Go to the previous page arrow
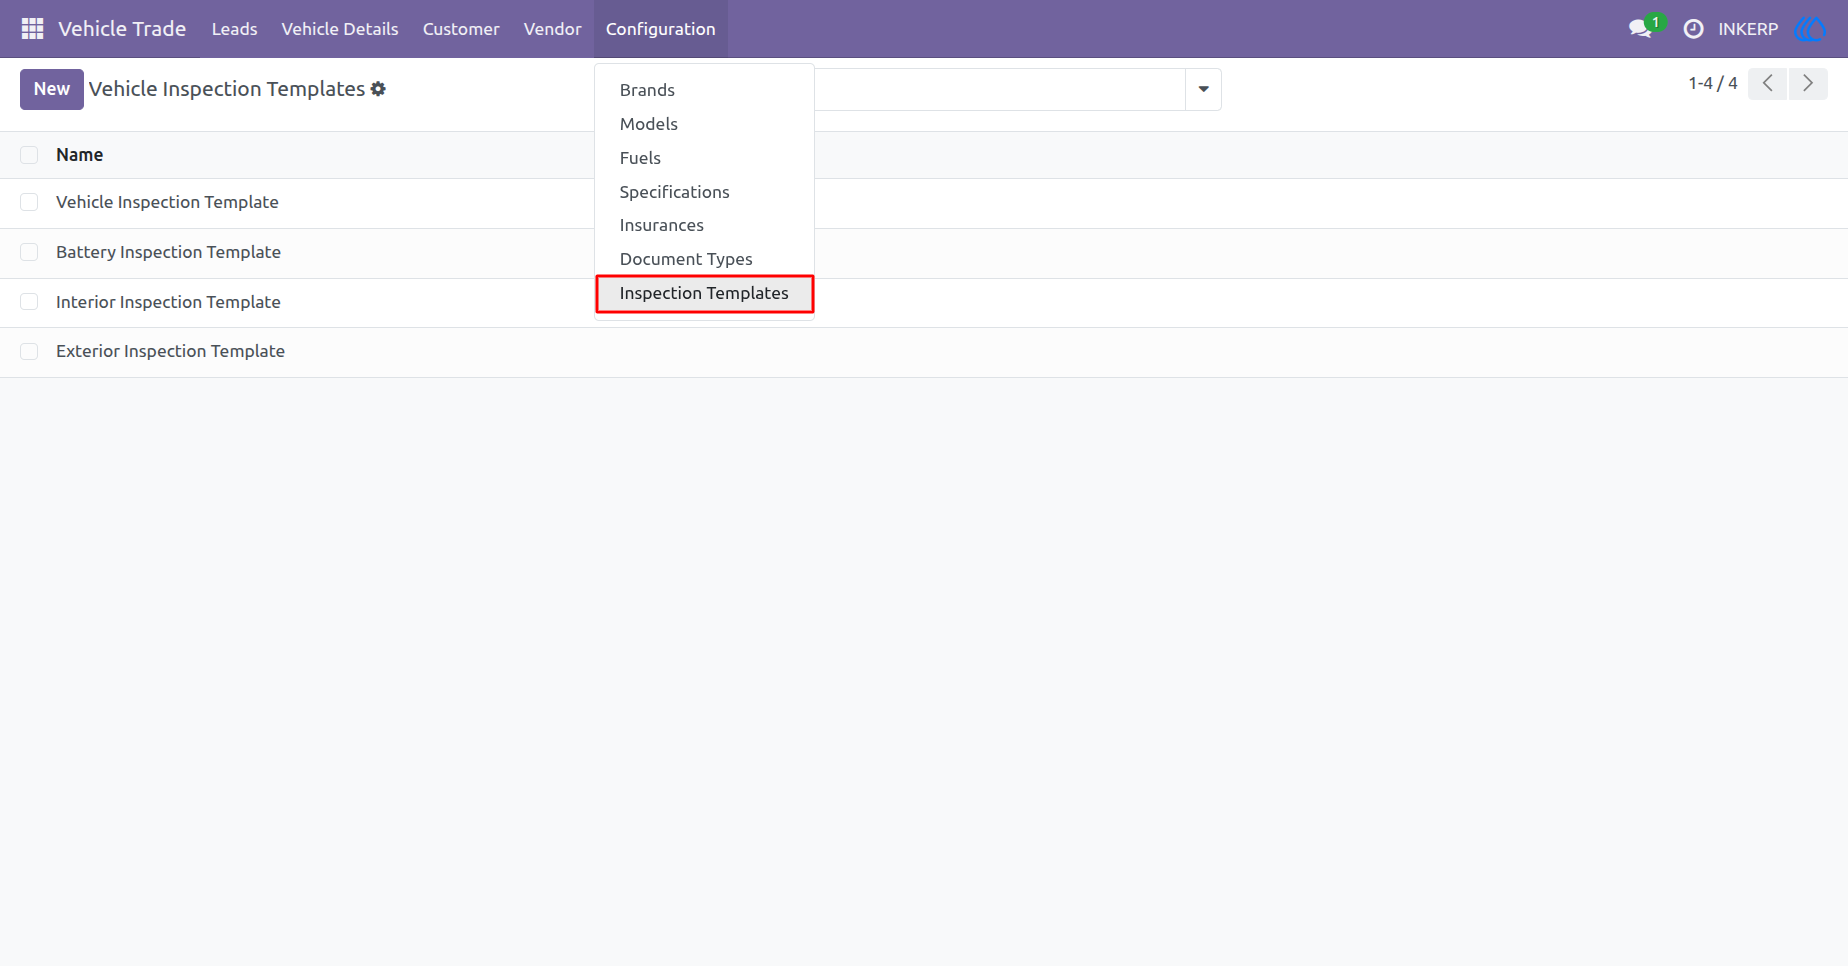1848x966 pixels. click(1767, 84)
